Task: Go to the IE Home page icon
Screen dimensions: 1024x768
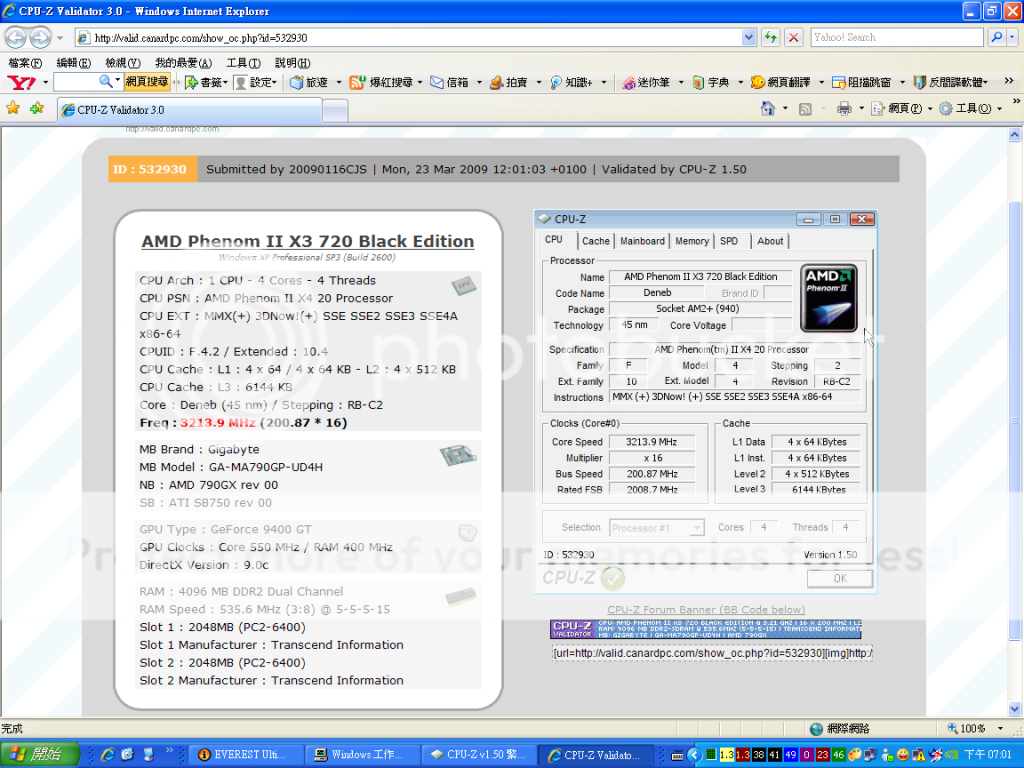Action: tap(768, 108)
